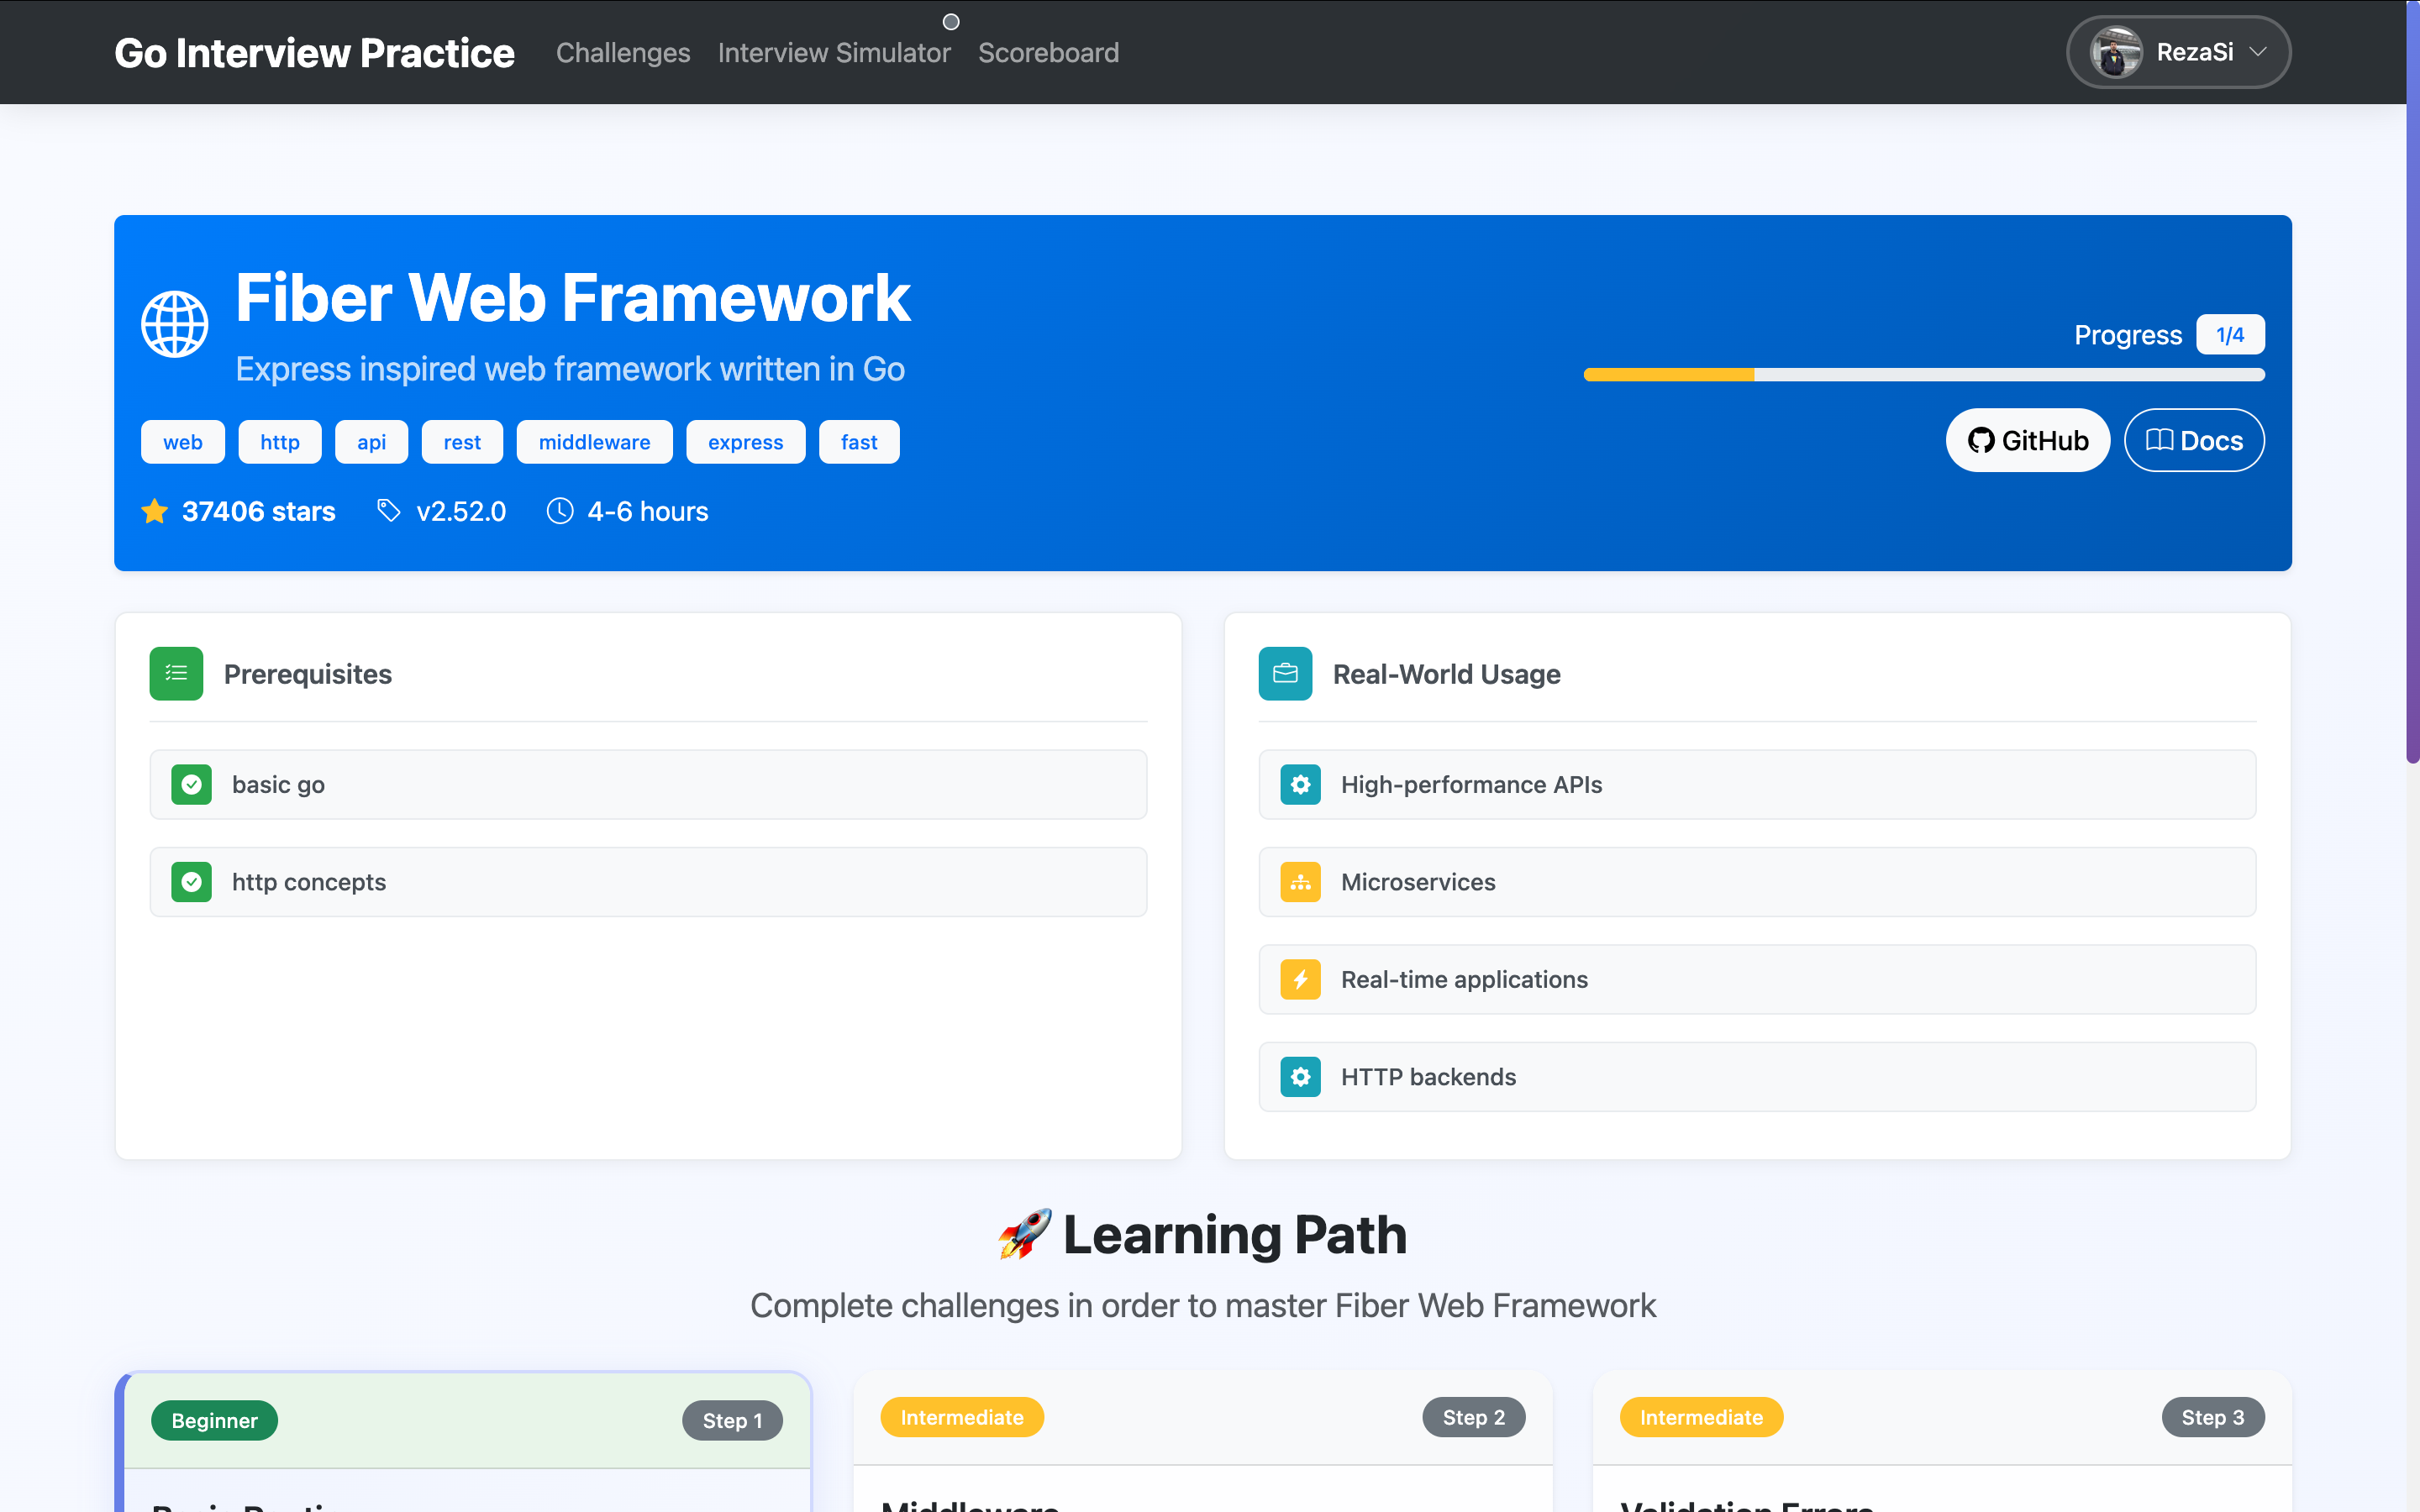Expand the RezaSi account dropdown
This screenshot has height=1512, width=2420.
(x=2178, y=52)
